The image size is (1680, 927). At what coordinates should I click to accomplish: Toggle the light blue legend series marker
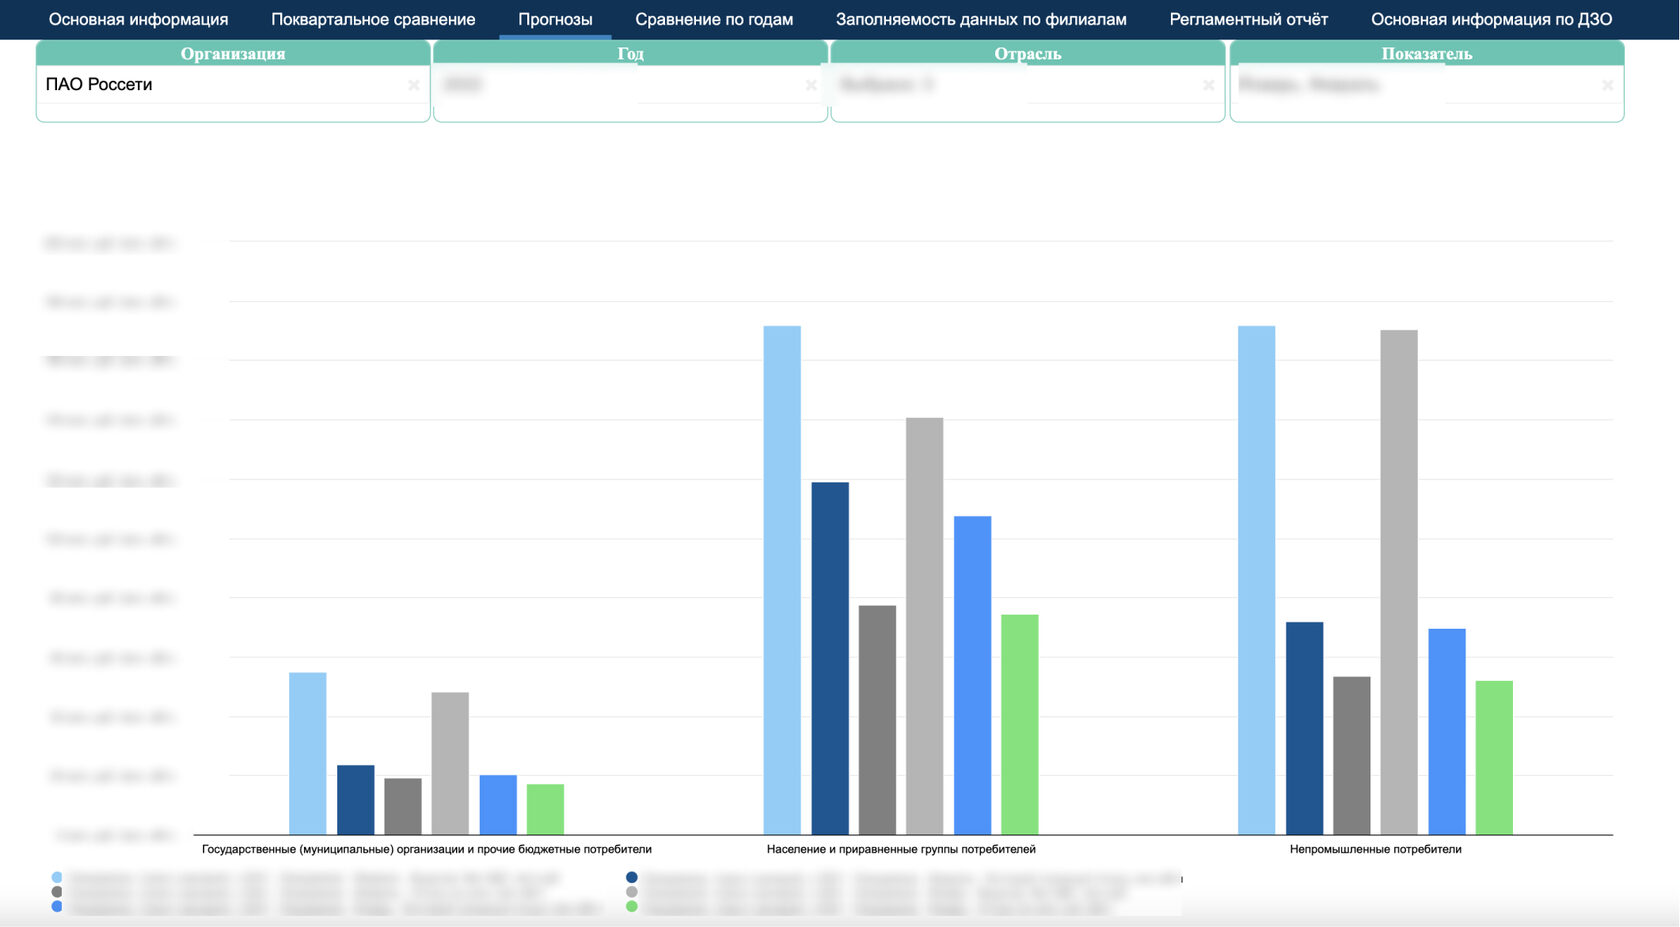[x=57, y=877]
